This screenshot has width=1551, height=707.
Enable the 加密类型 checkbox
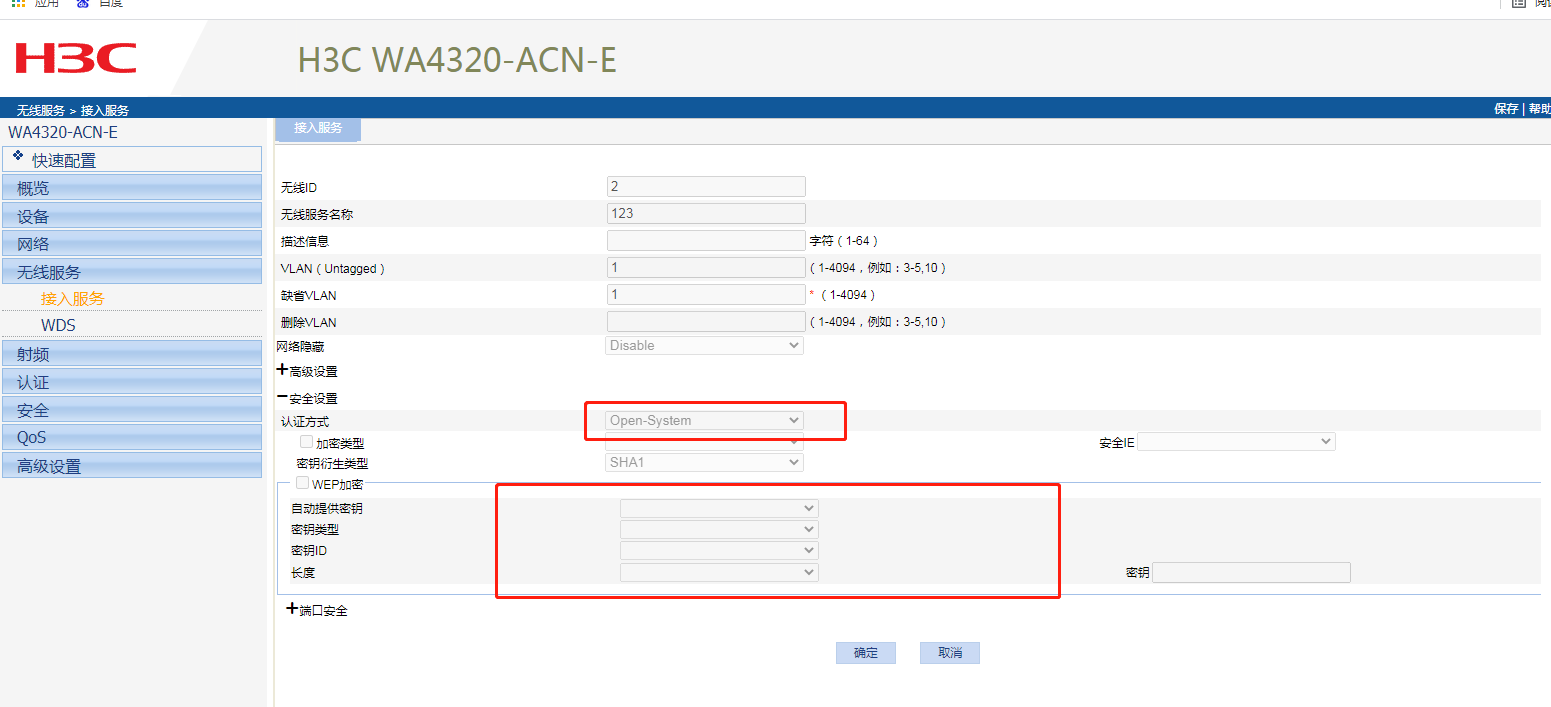[x=307, y=441]
